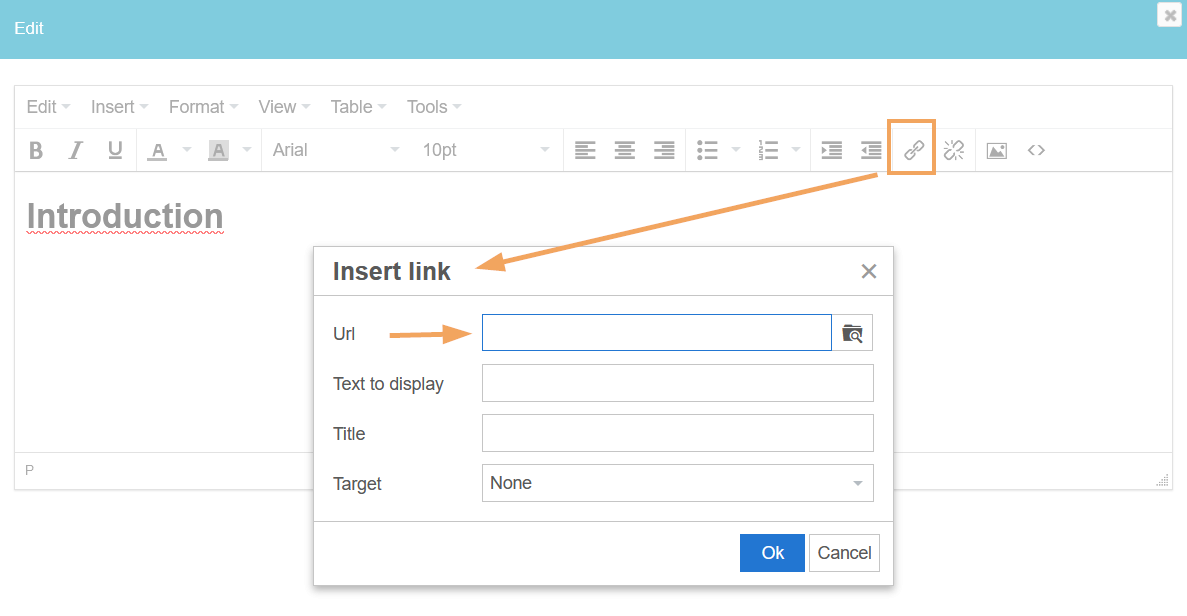Click the Text to display field

(677, 383)
